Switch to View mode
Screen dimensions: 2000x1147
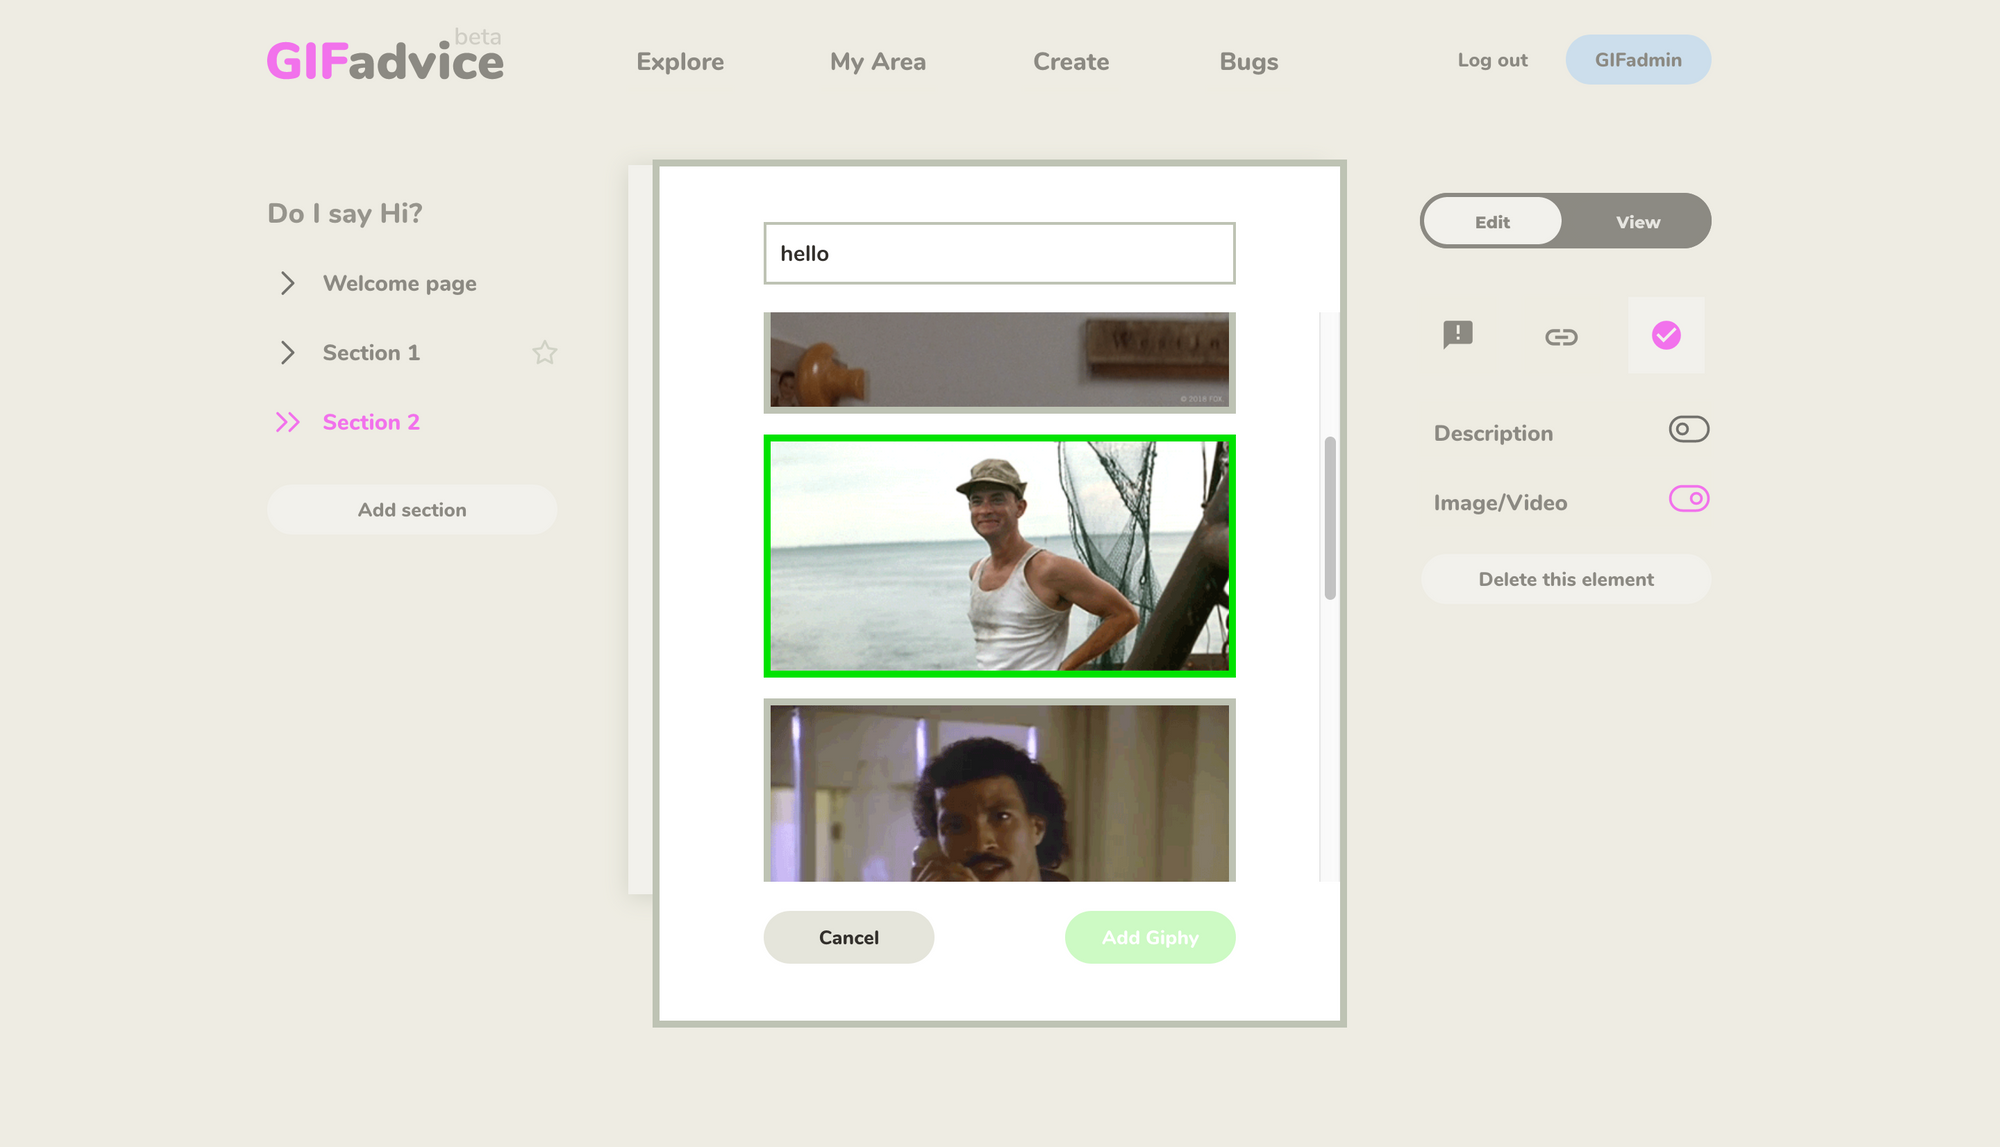(x=1637, y=222)
